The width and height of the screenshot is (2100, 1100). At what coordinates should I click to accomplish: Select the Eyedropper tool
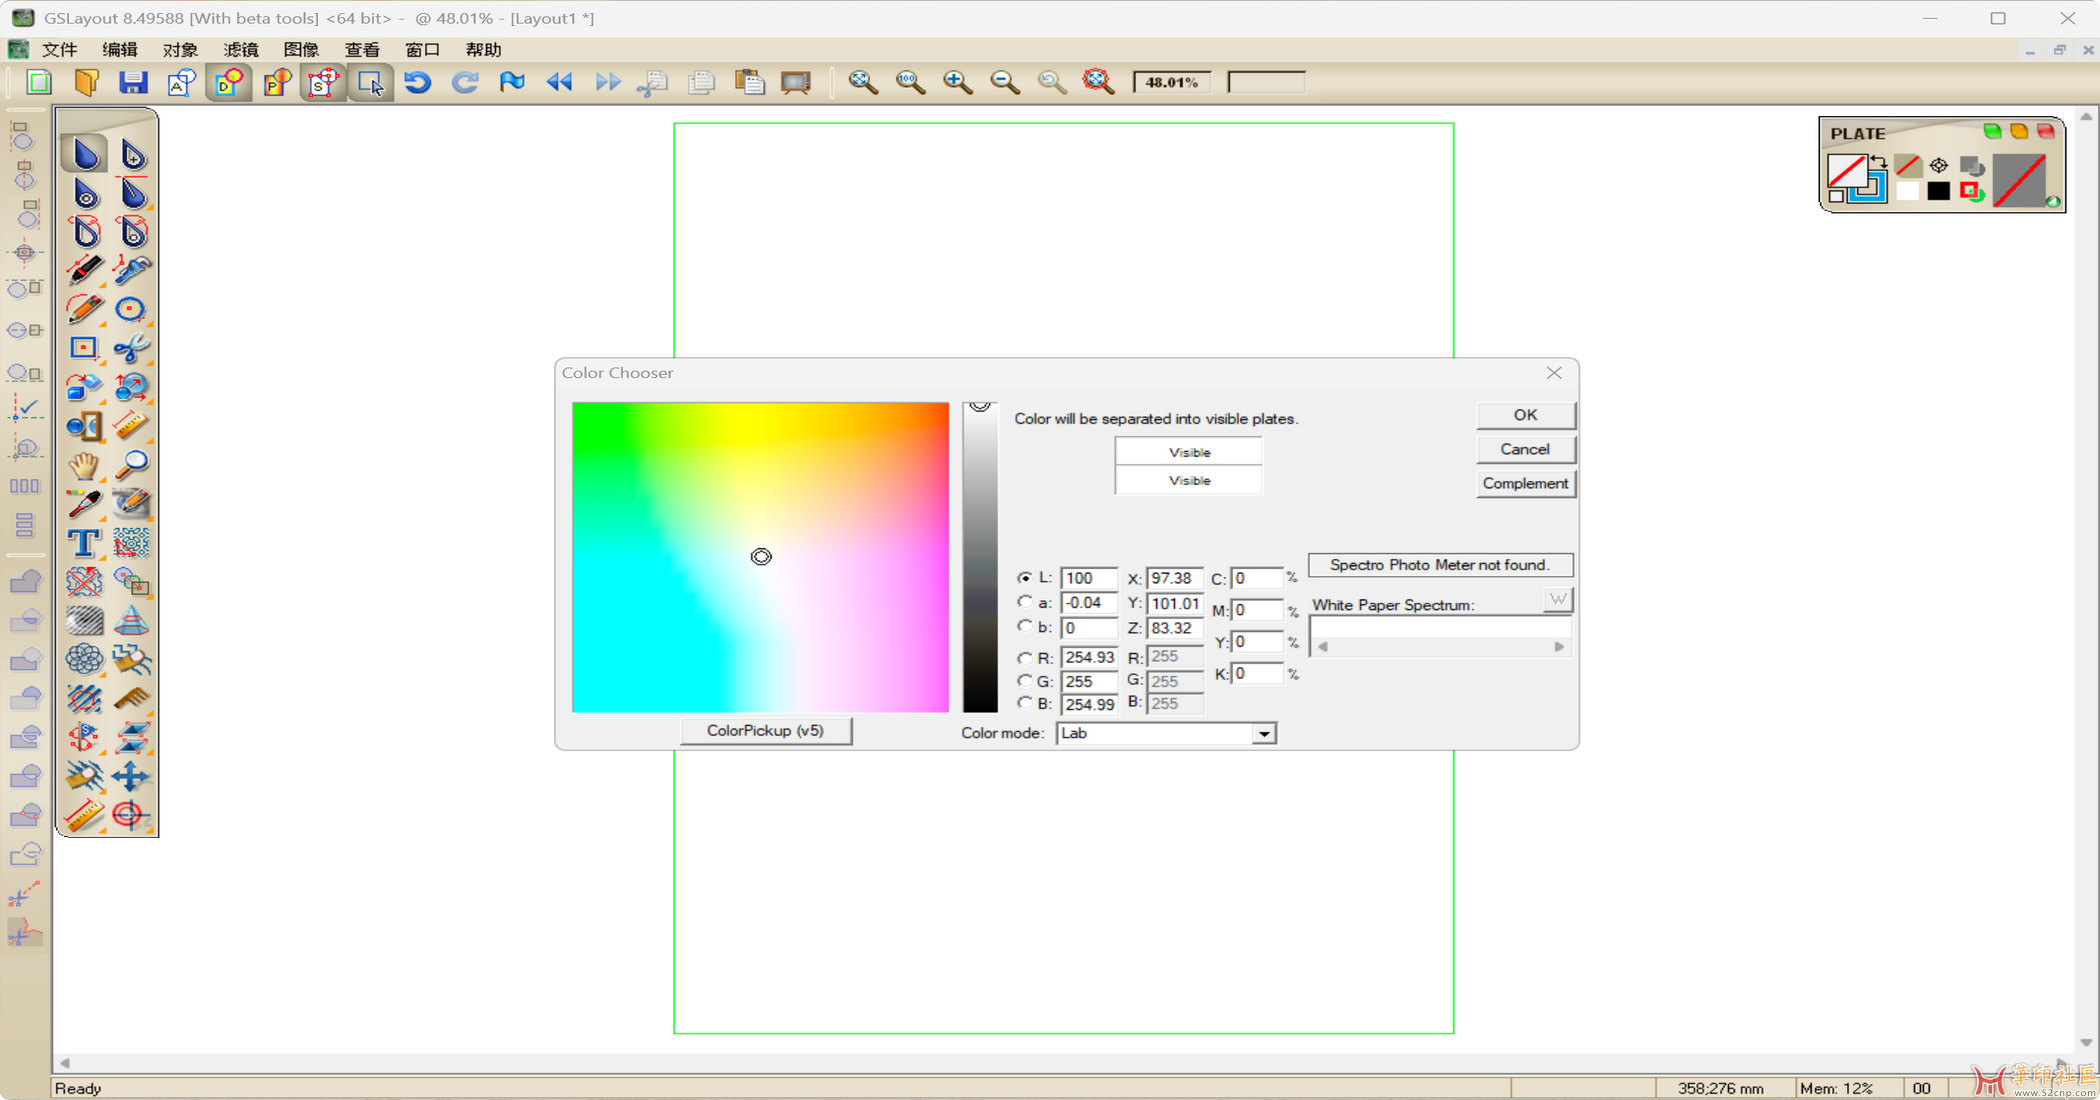[84, 504]
